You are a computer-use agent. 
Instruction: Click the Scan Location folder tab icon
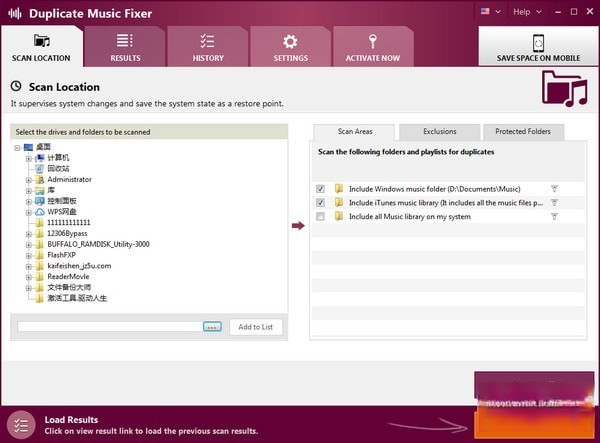click(x=41, y=40)
